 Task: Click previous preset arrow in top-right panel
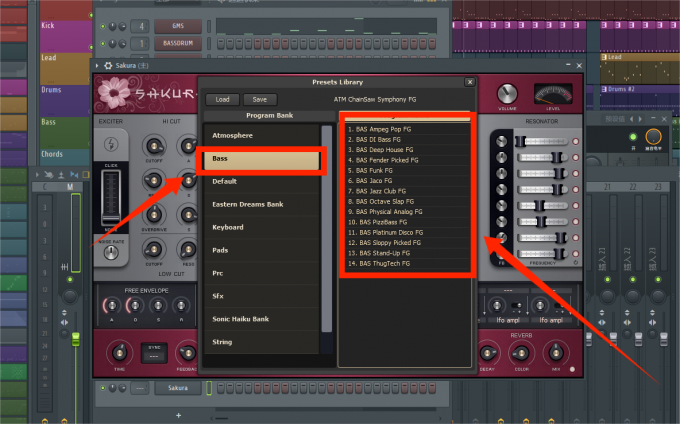coord(631,119)
